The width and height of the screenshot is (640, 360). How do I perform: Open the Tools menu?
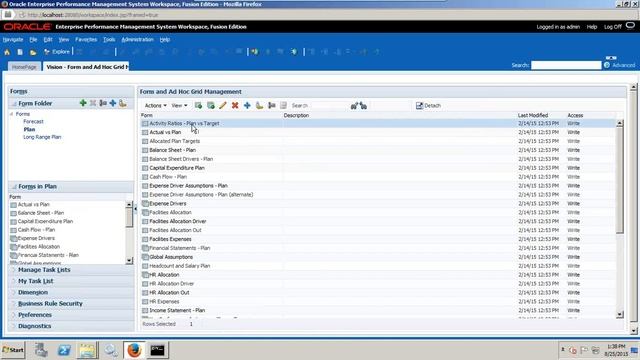click(109, 40)
